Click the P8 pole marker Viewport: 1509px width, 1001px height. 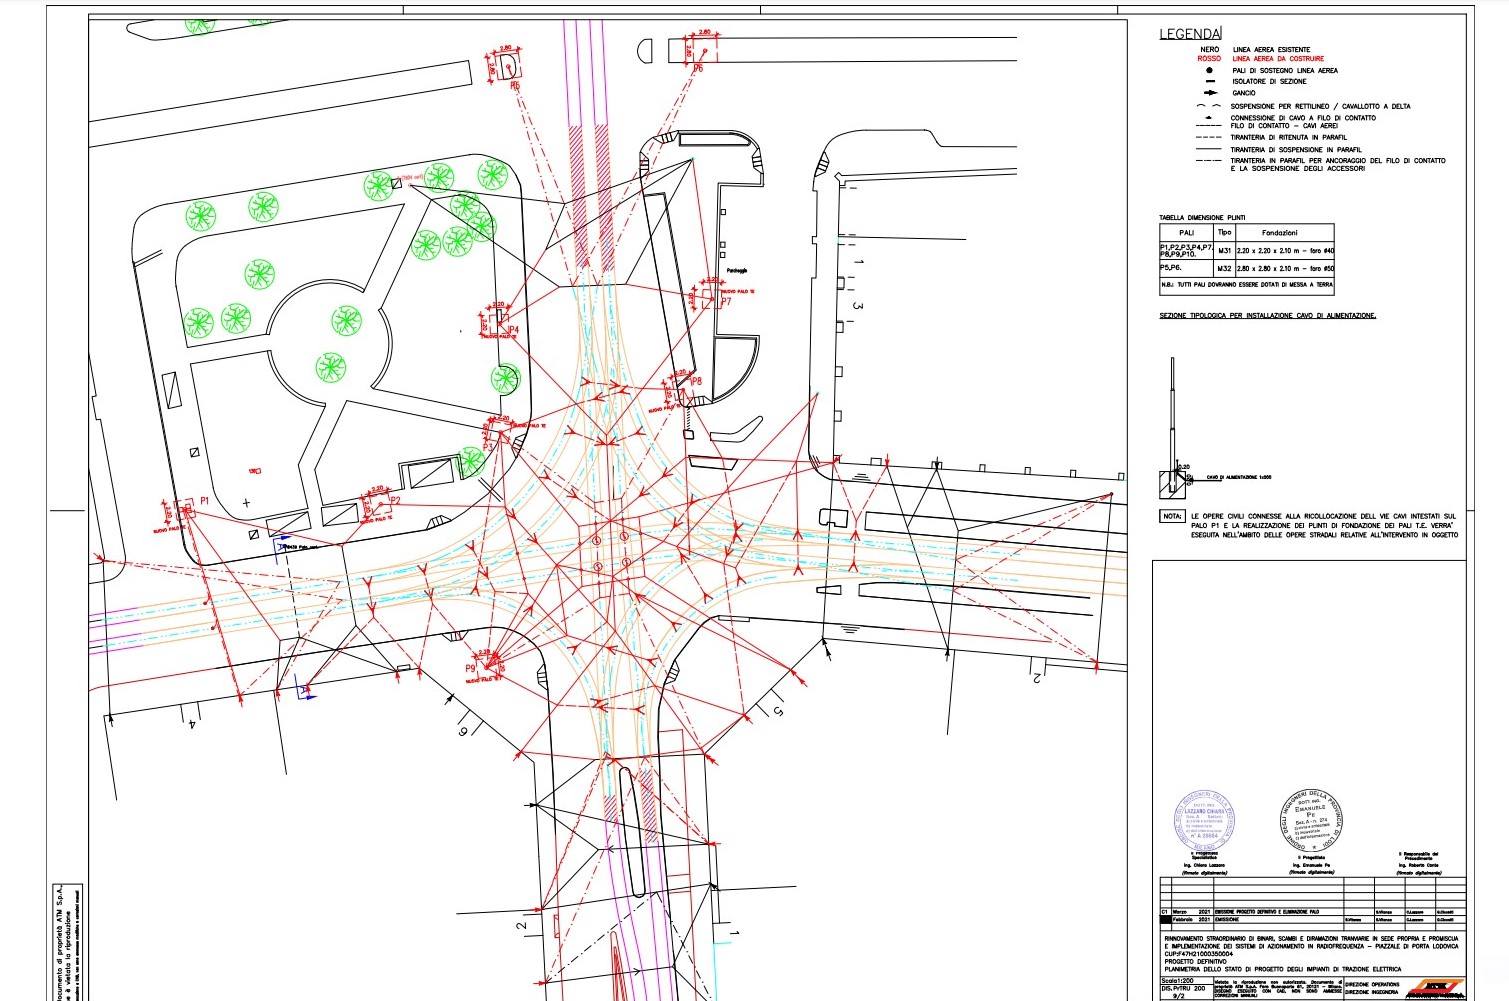(682, 391)
